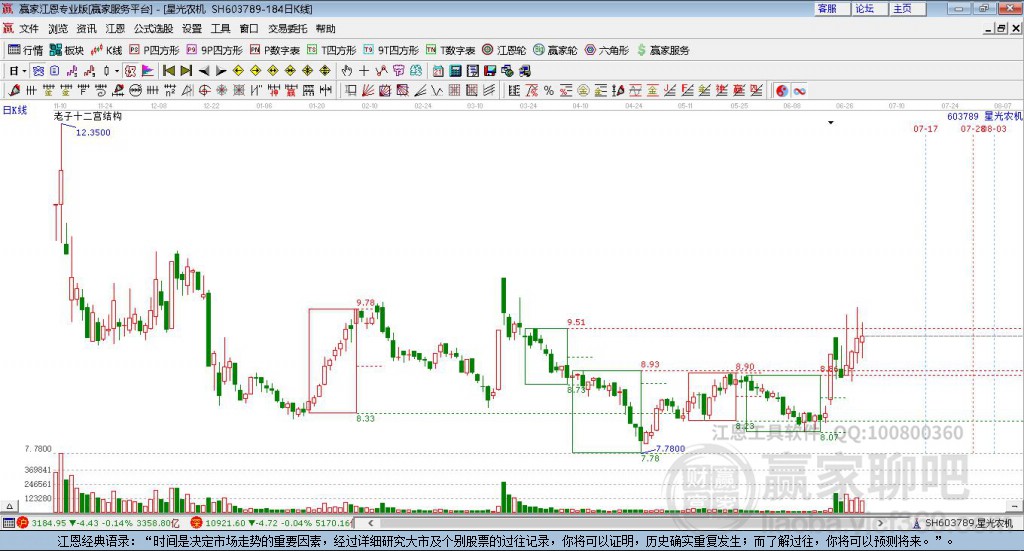Select the crosshair plus cursor
The width and height of the screenshot is (1024, 551).
pyautogui.click(x=364, y=71)
